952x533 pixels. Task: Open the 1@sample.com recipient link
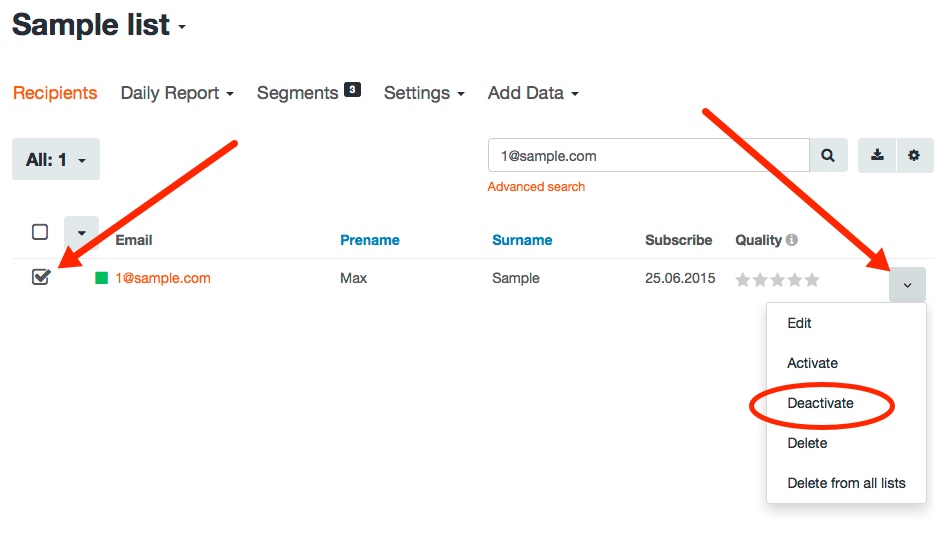[163, 278]
